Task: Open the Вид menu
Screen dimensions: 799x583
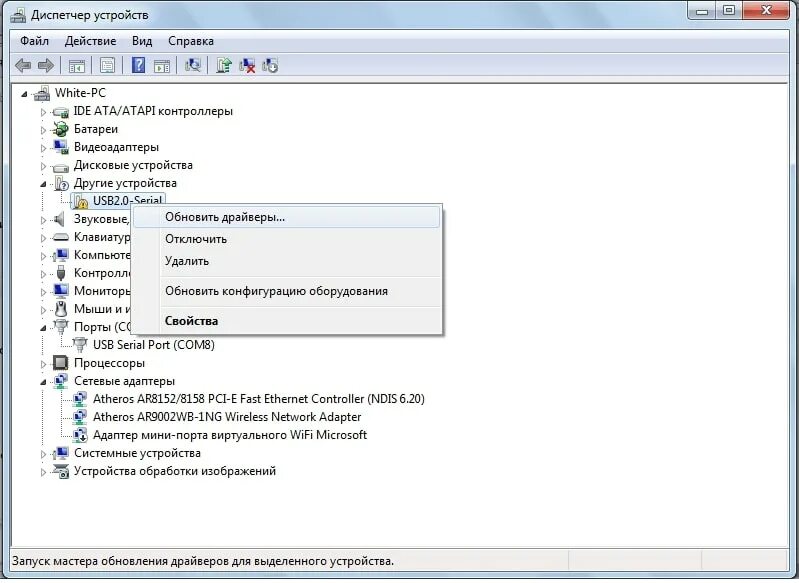Action: click(142, 41)
